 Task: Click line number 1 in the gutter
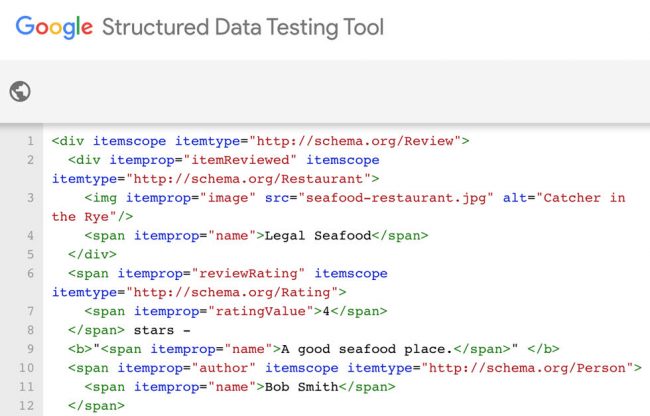(x=30, y=141)
